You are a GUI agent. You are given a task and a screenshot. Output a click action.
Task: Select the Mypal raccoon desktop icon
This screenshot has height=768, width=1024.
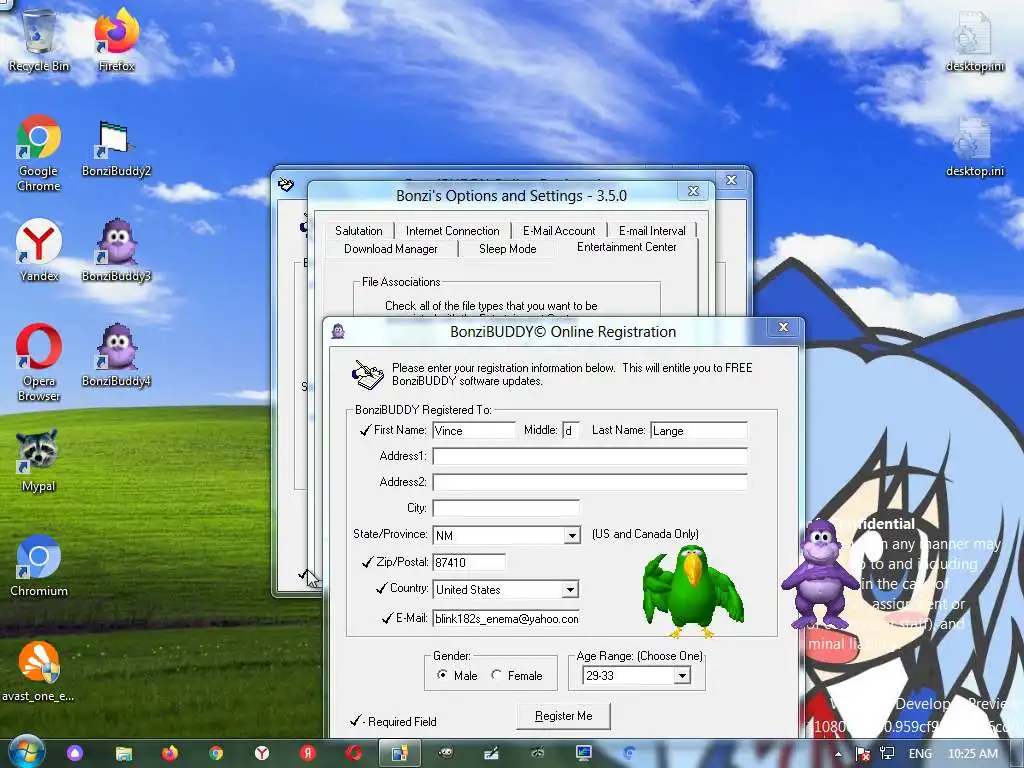pyautogui.click(x=38, y=460)
